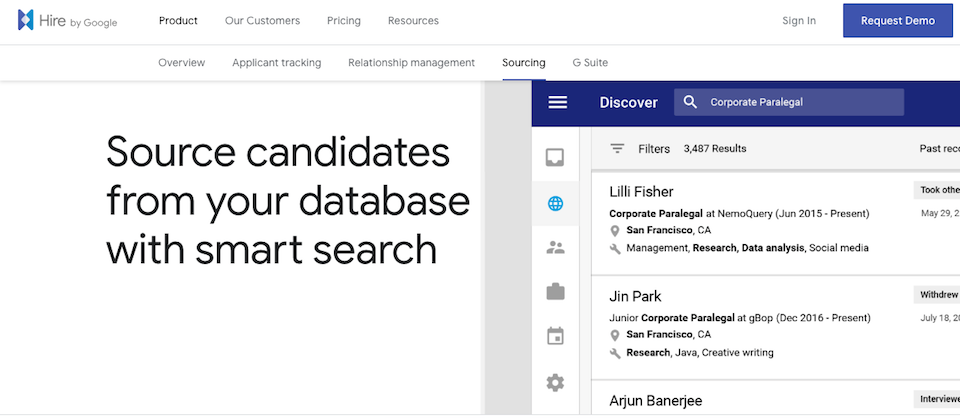Switch to the G Suite tab
This screenshot has height=420, width=960.
[590, 62]
